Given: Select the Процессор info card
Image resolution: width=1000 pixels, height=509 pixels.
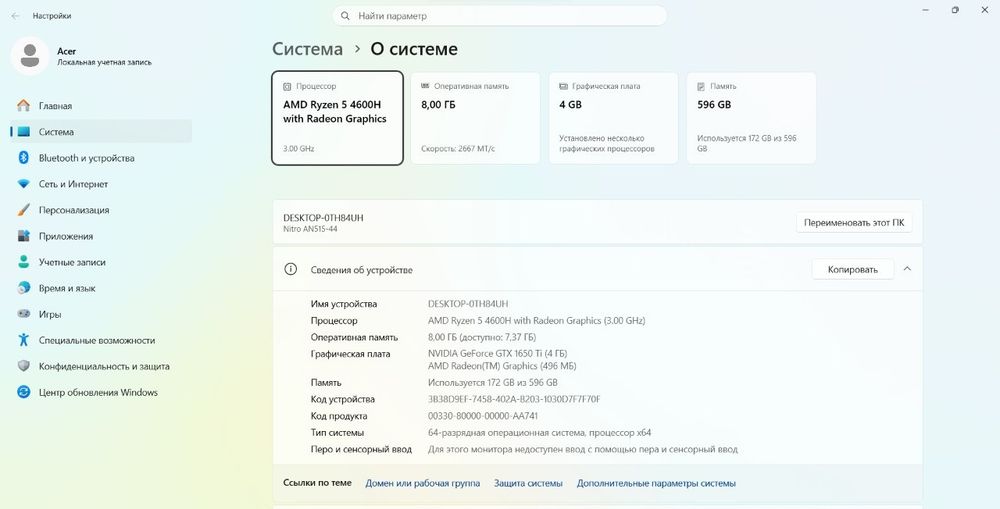Looking at the screenshot, I should [337, 118].
